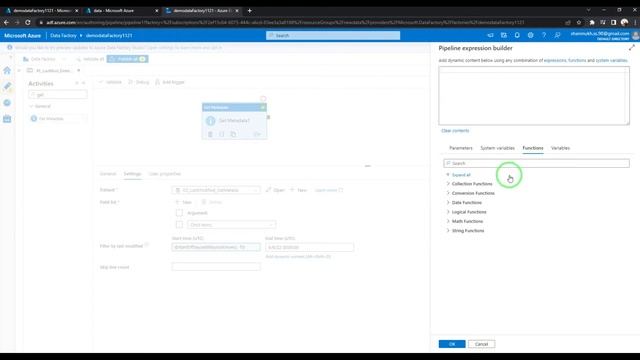Image resolution: width=640 pixels, height=360 pixels.
Task: Tick the checkbox beside the field dropdown
Action: (x=179, y=224)
